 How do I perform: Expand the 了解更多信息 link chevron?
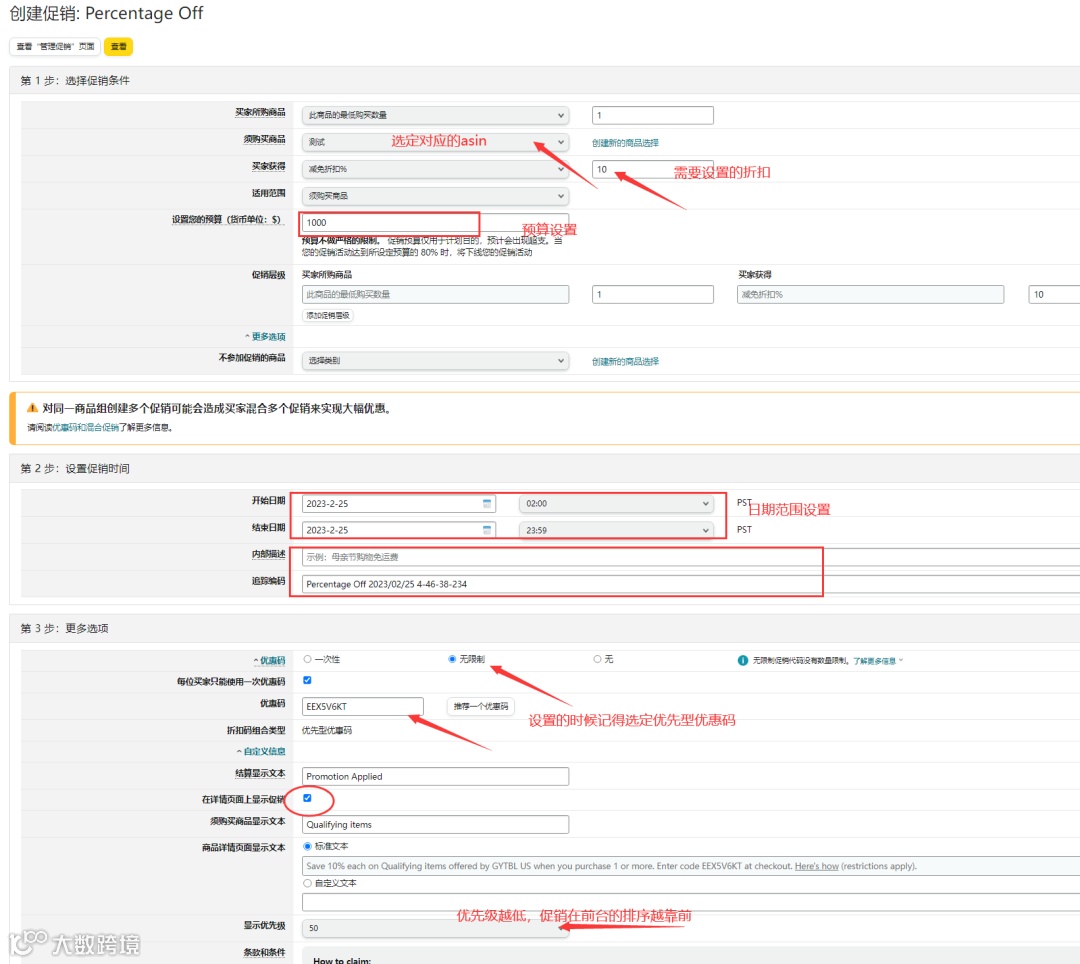pyautogui.click(x=900, y=660)
